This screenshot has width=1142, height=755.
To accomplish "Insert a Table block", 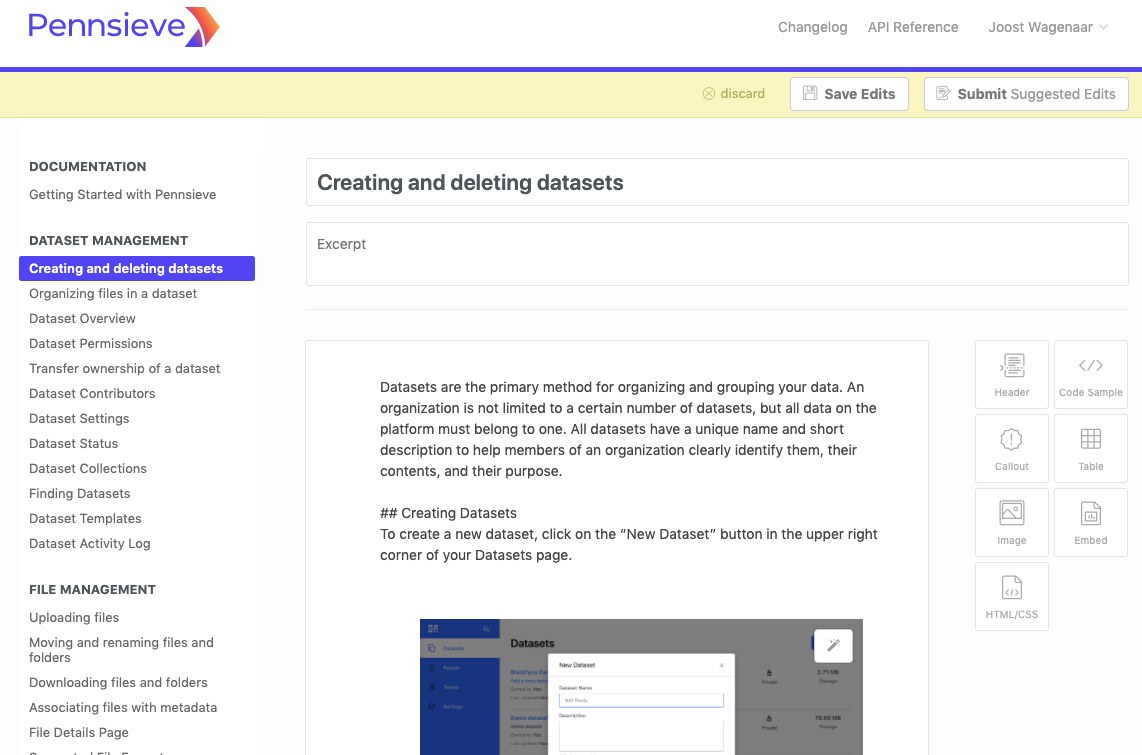I will (x=1090, y=448).
